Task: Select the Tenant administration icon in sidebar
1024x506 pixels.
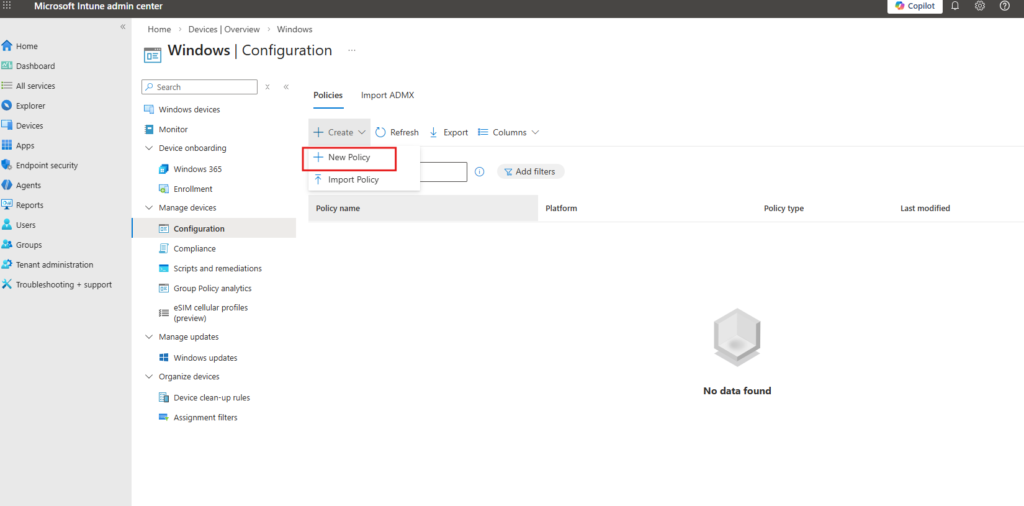Action: 7,265
